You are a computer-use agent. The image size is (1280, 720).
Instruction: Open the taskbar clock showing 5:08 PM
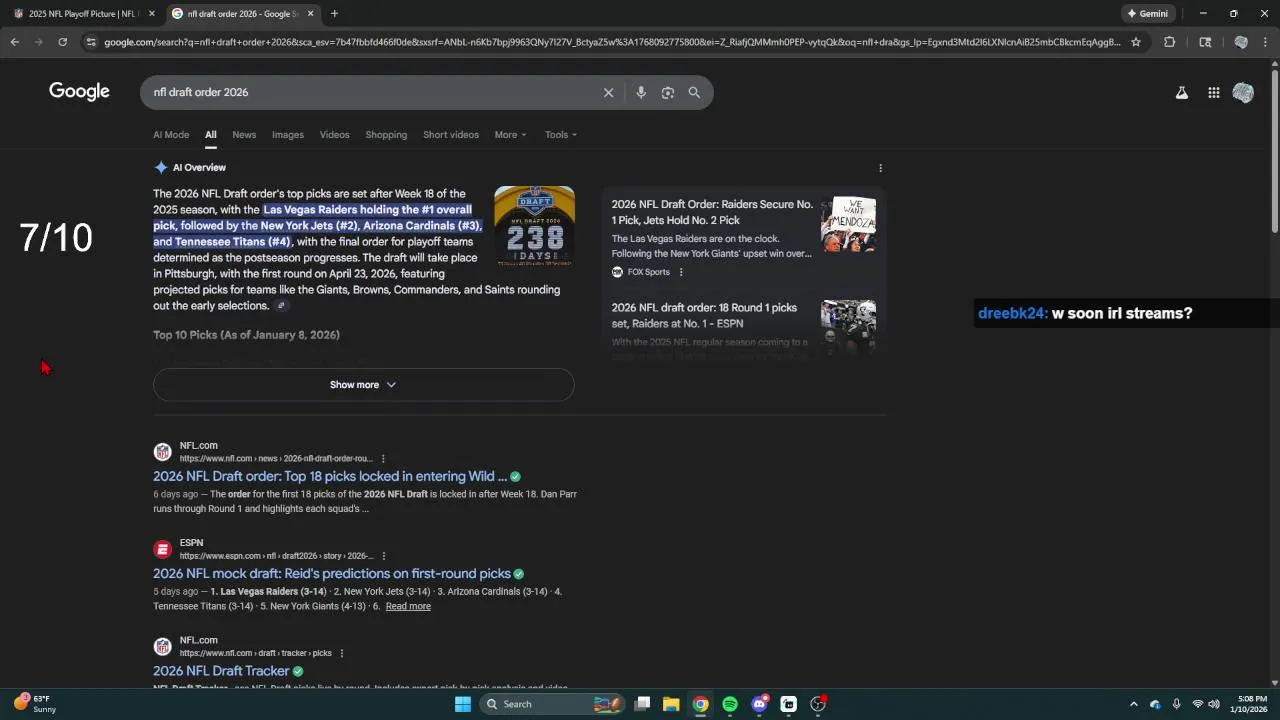[x=1252, y=704]
